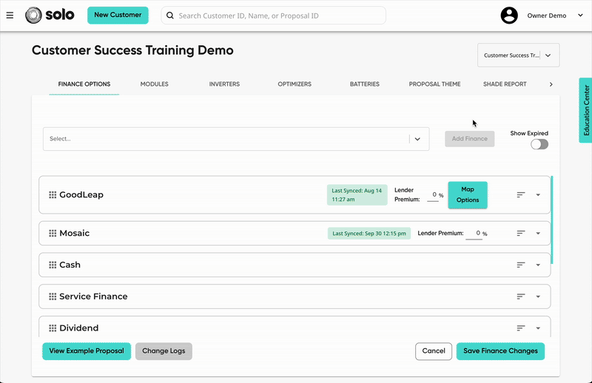Screen dimensions: 592x383
Task: Expand the Mosaic finance row
Action: (x=538, y=233)
